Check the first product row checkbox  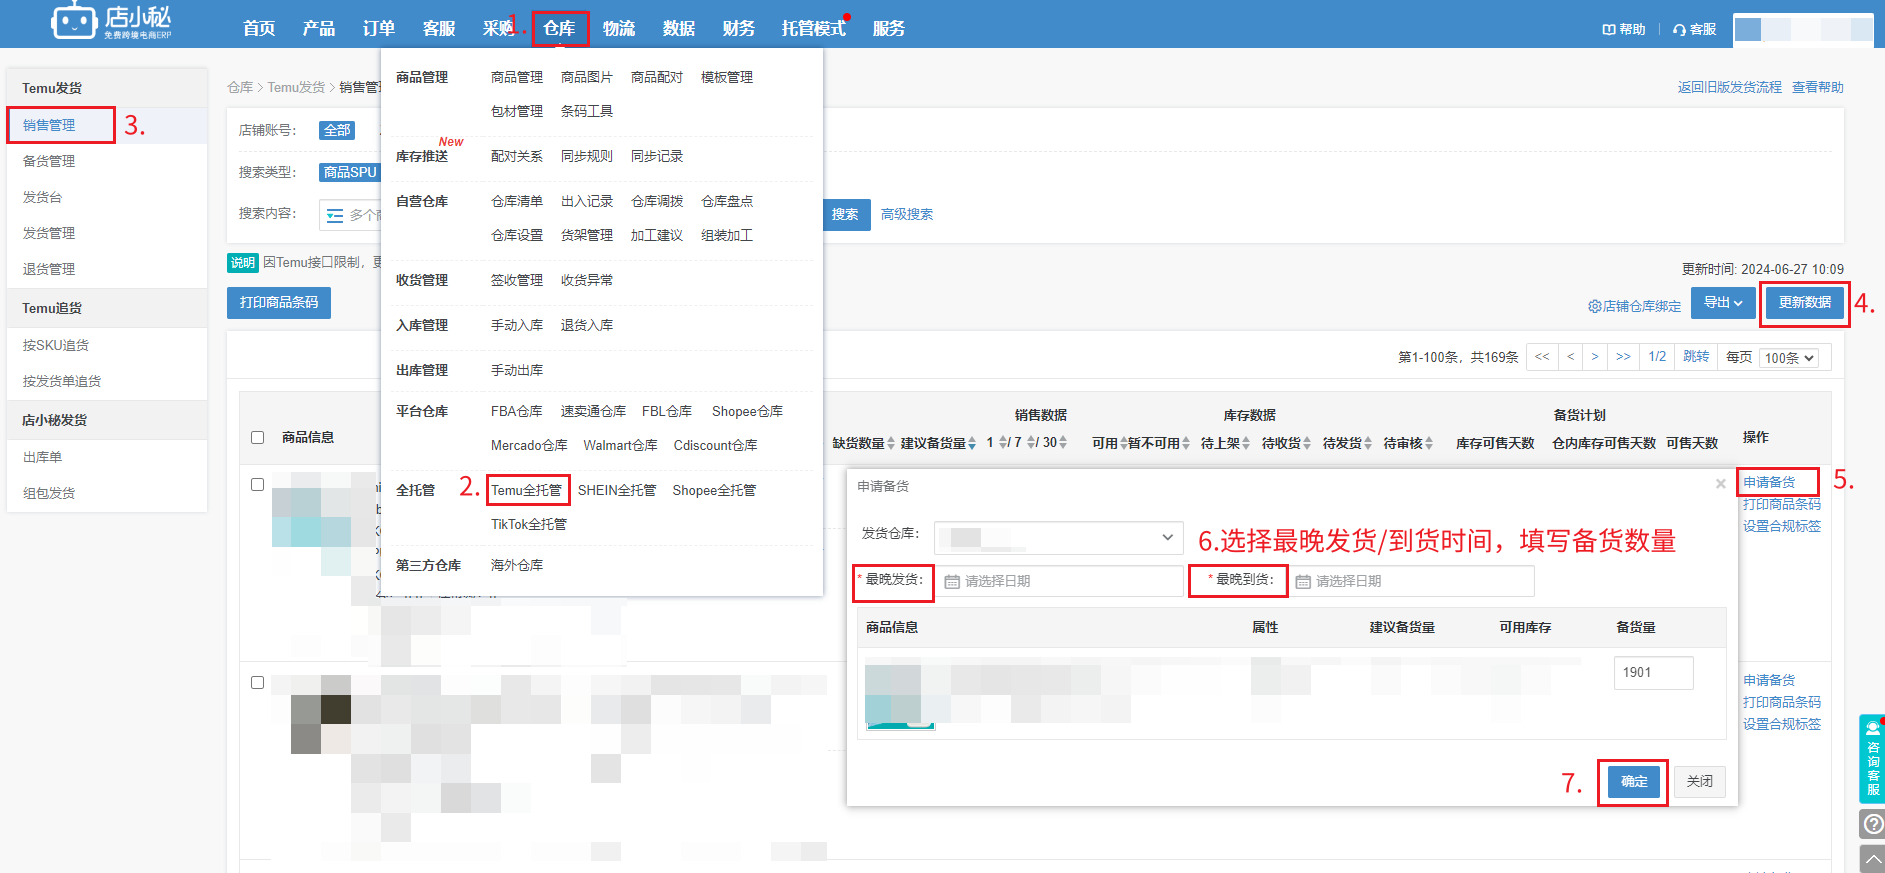(257, 484)
